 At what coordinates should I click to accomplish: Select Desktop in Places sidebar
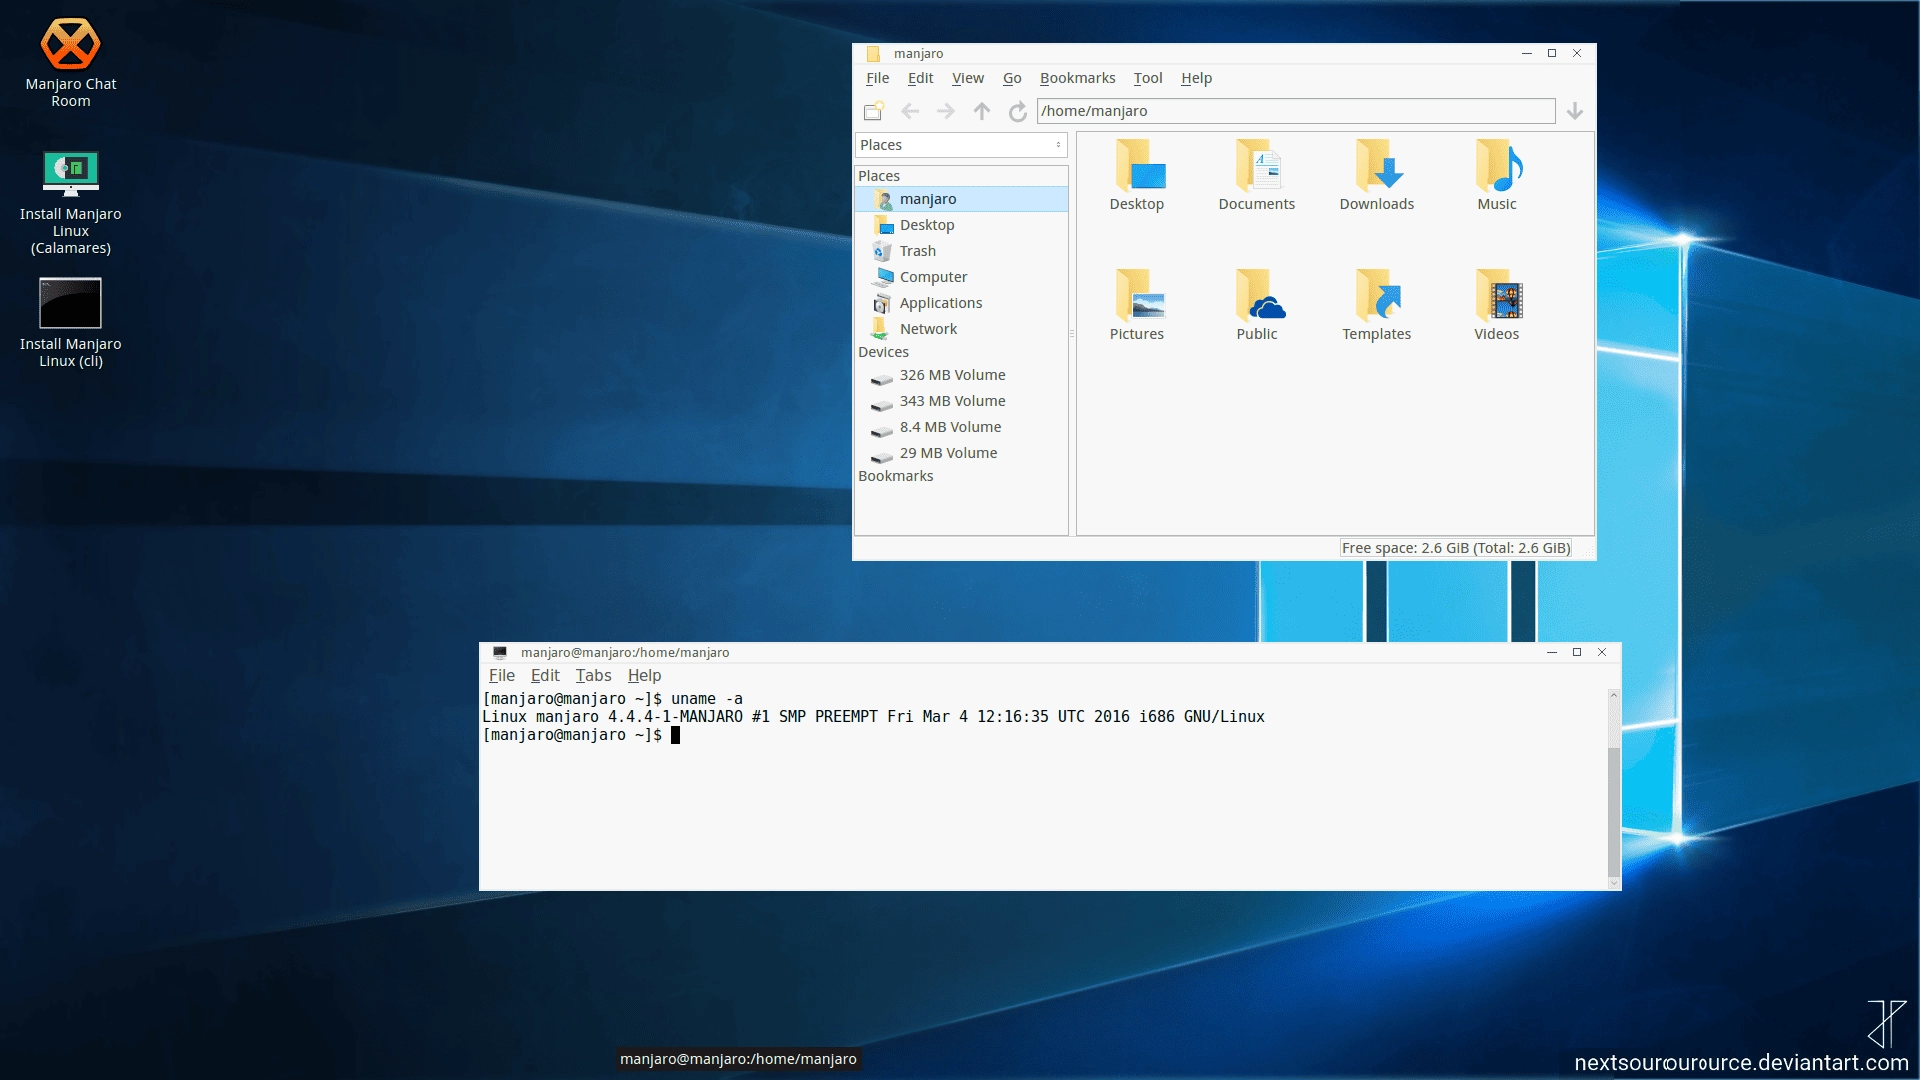pyautogui.click(x=961, y=225)
